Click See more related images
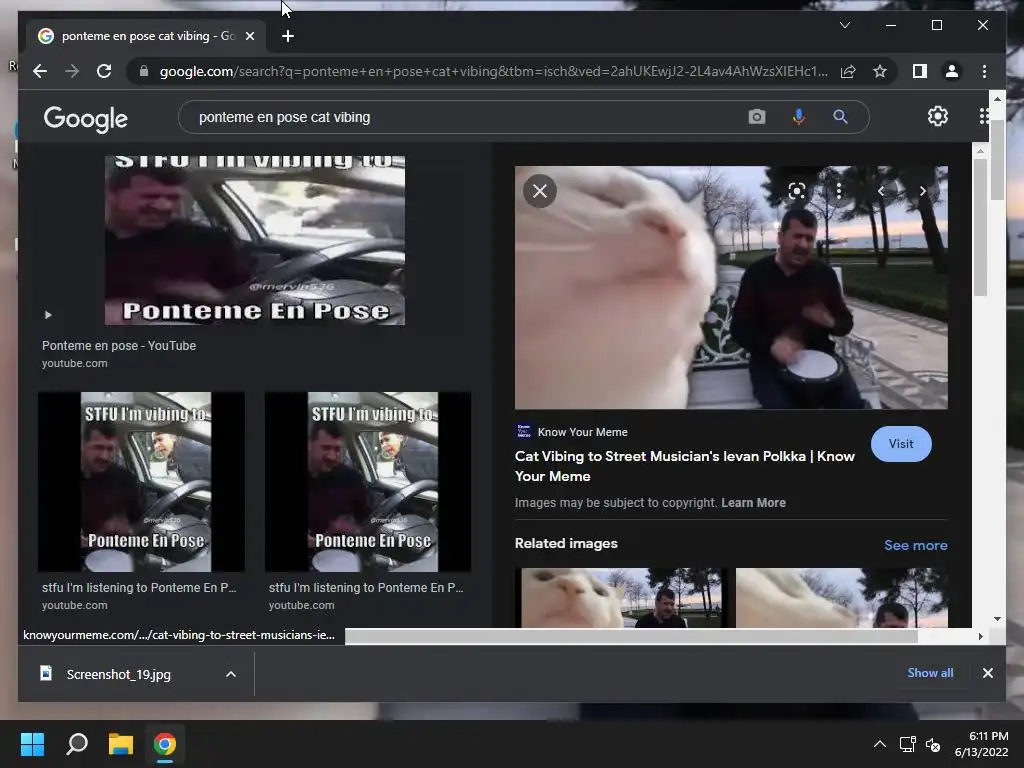Image resolution: width=1024 pixels, height=768 pixels. pyautogui.click(x=916, y=545)
